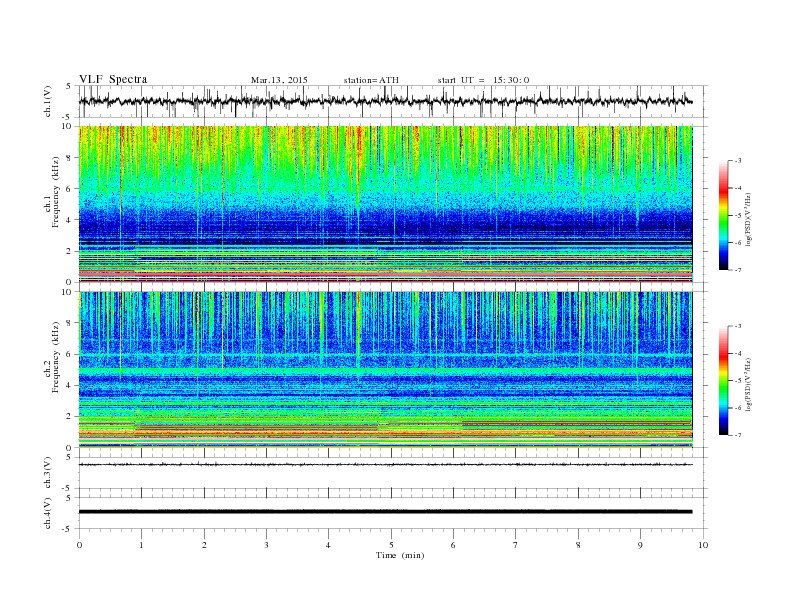Click time axis tick label "9"
792x612 pixels.
point(640,545)
